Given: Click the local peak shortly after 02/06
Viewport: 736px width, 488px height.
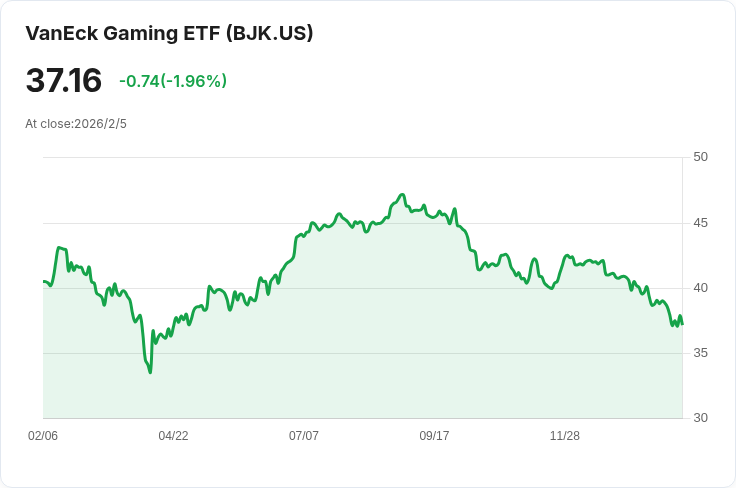Looking at the screenshot, I should point(59,247).
